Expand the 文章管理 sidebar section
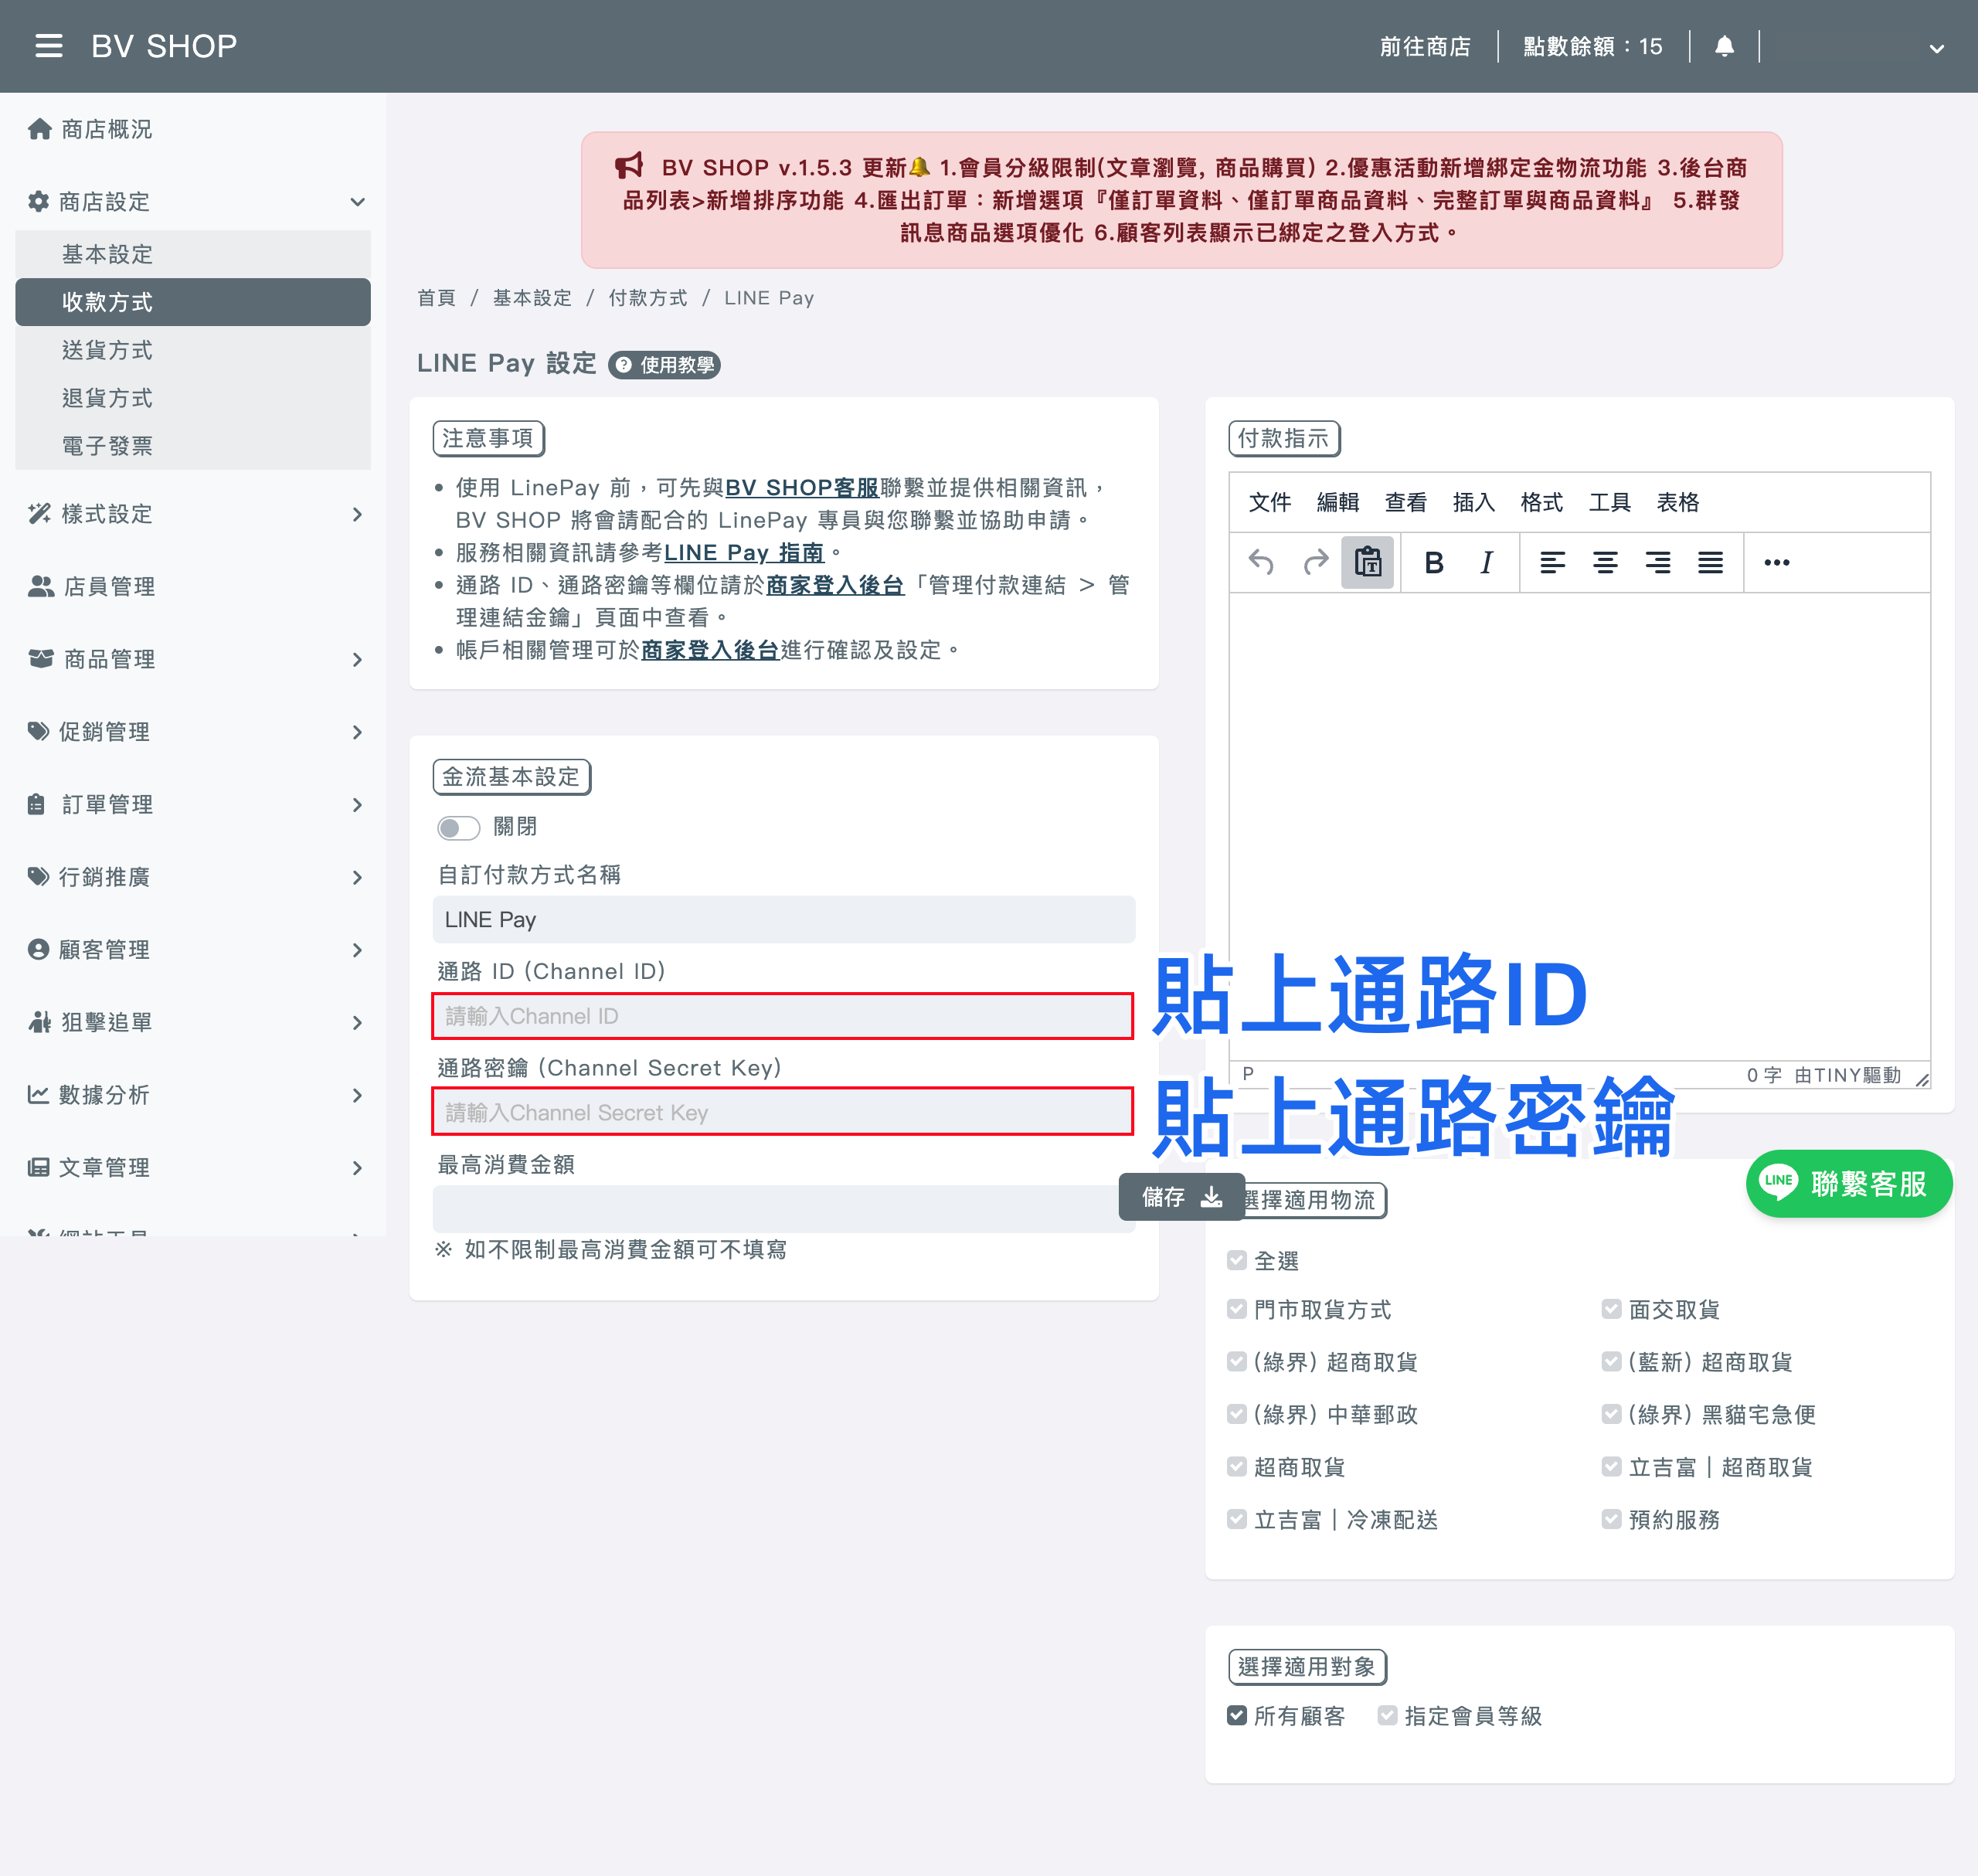The height and width of the screenshot is (1876, 1978). pyautogui.click(x=193, y=1168)
